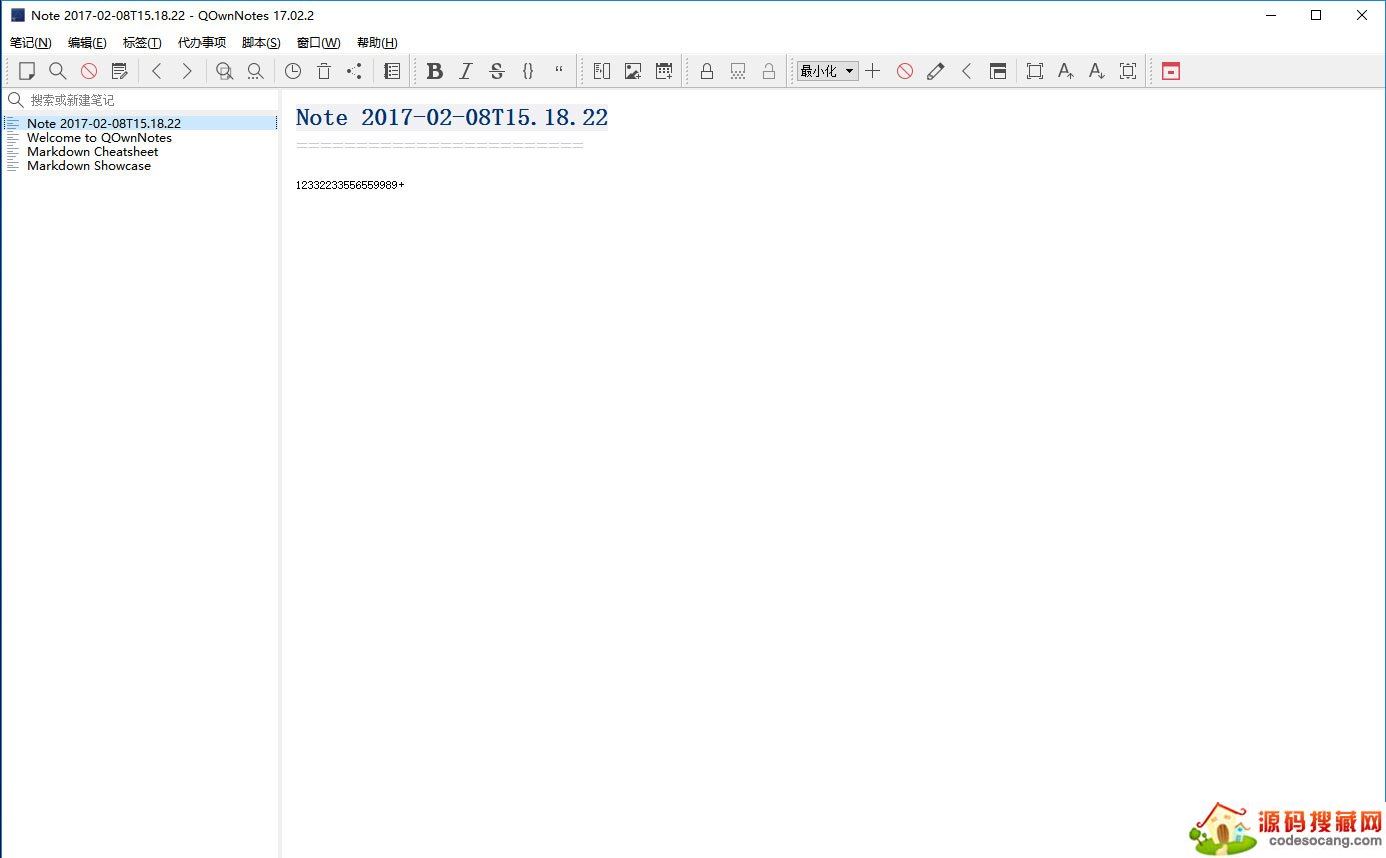Open the 编辑(E) menu
Screen dimensions: 1386x858
87,43
